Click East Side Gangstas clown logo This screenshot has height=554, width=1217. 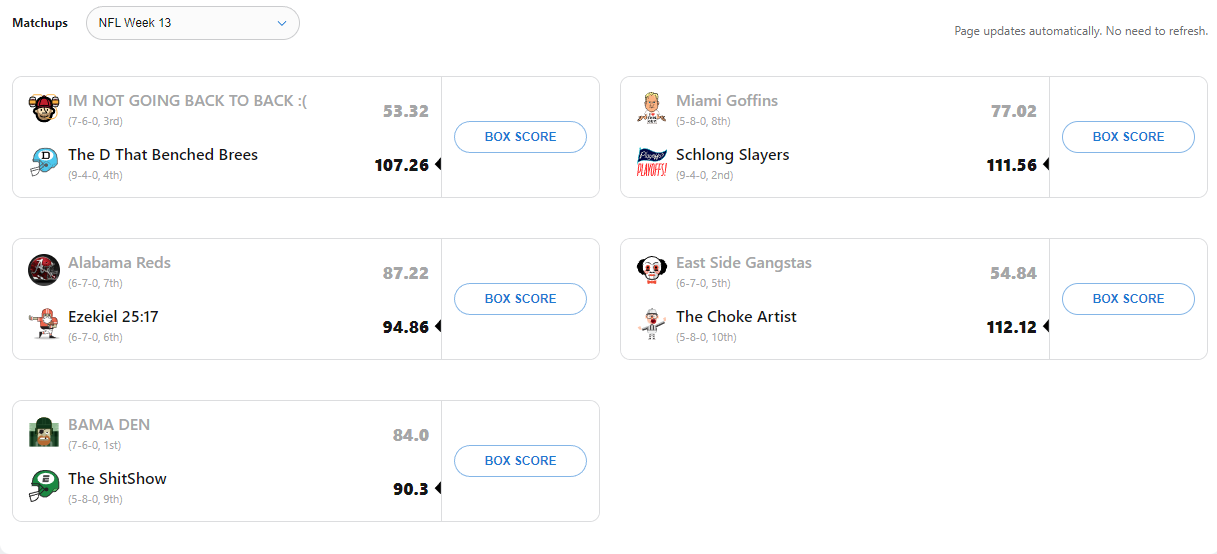point(651,269)
